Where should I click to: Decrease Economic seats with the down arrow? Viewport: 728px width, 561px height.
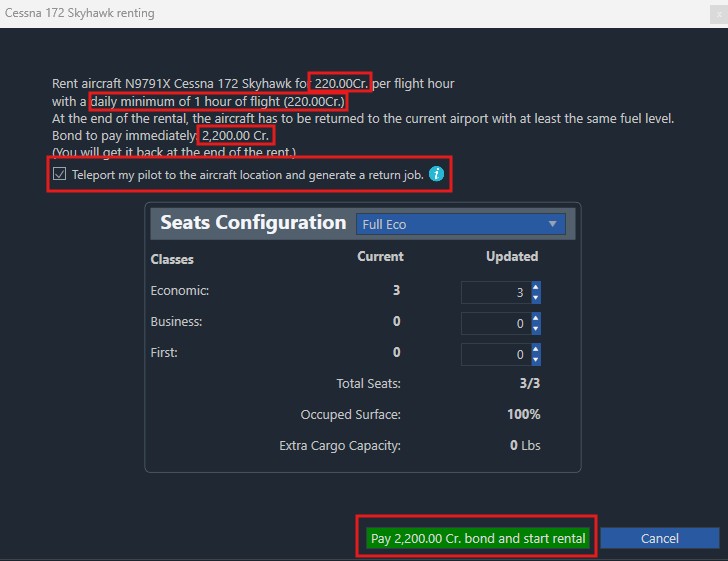536,298
